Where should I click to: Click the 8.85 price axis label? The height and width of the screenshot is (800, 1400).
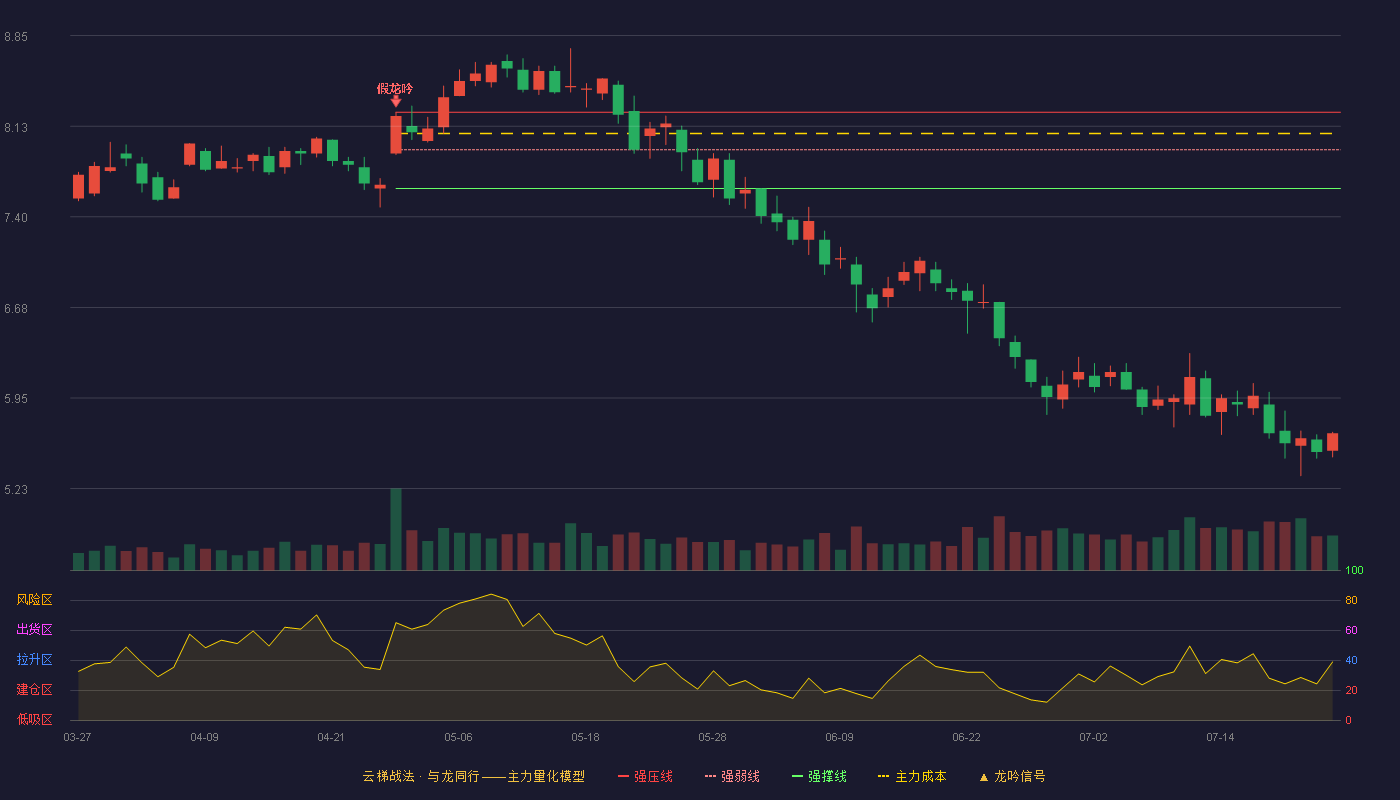16,37
